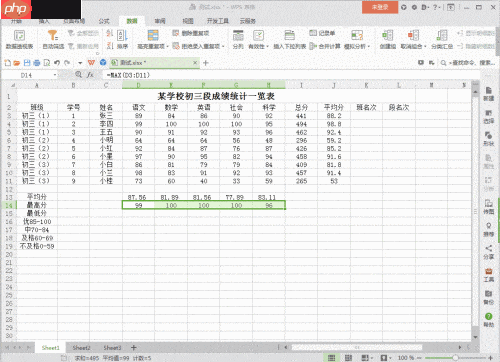Click the zoom in plus button
This screenshot has height=362, width=500.
tap(490, 358)
